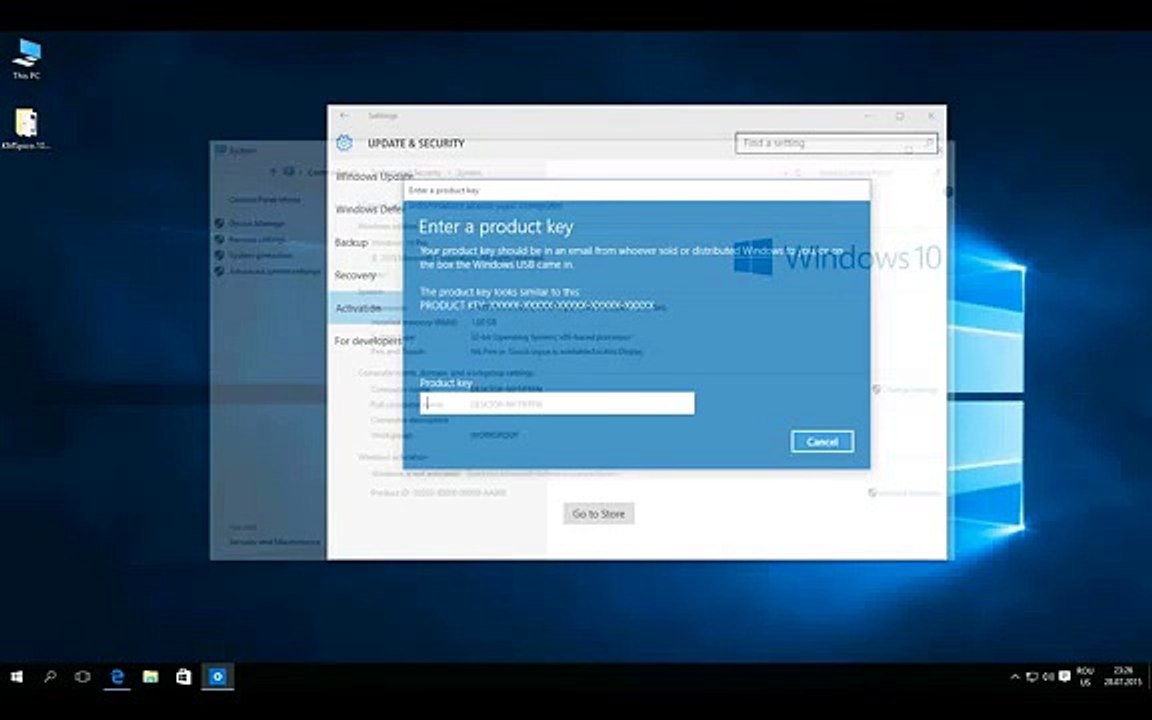Select Recovery in Settings sidebar
Image resolution: width=1152 pixels, height=720 pixels.
click(355, 276)
